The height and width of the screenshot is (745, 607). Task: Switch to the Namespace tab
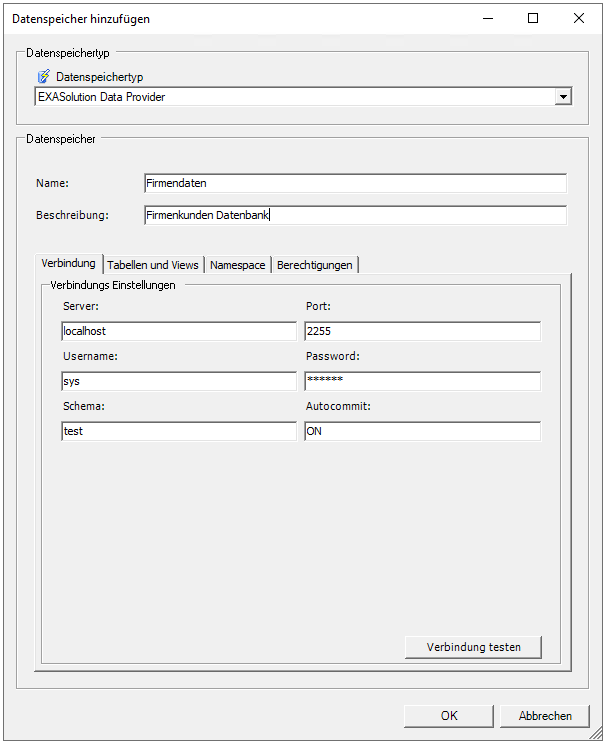click(x=237, y=265)
